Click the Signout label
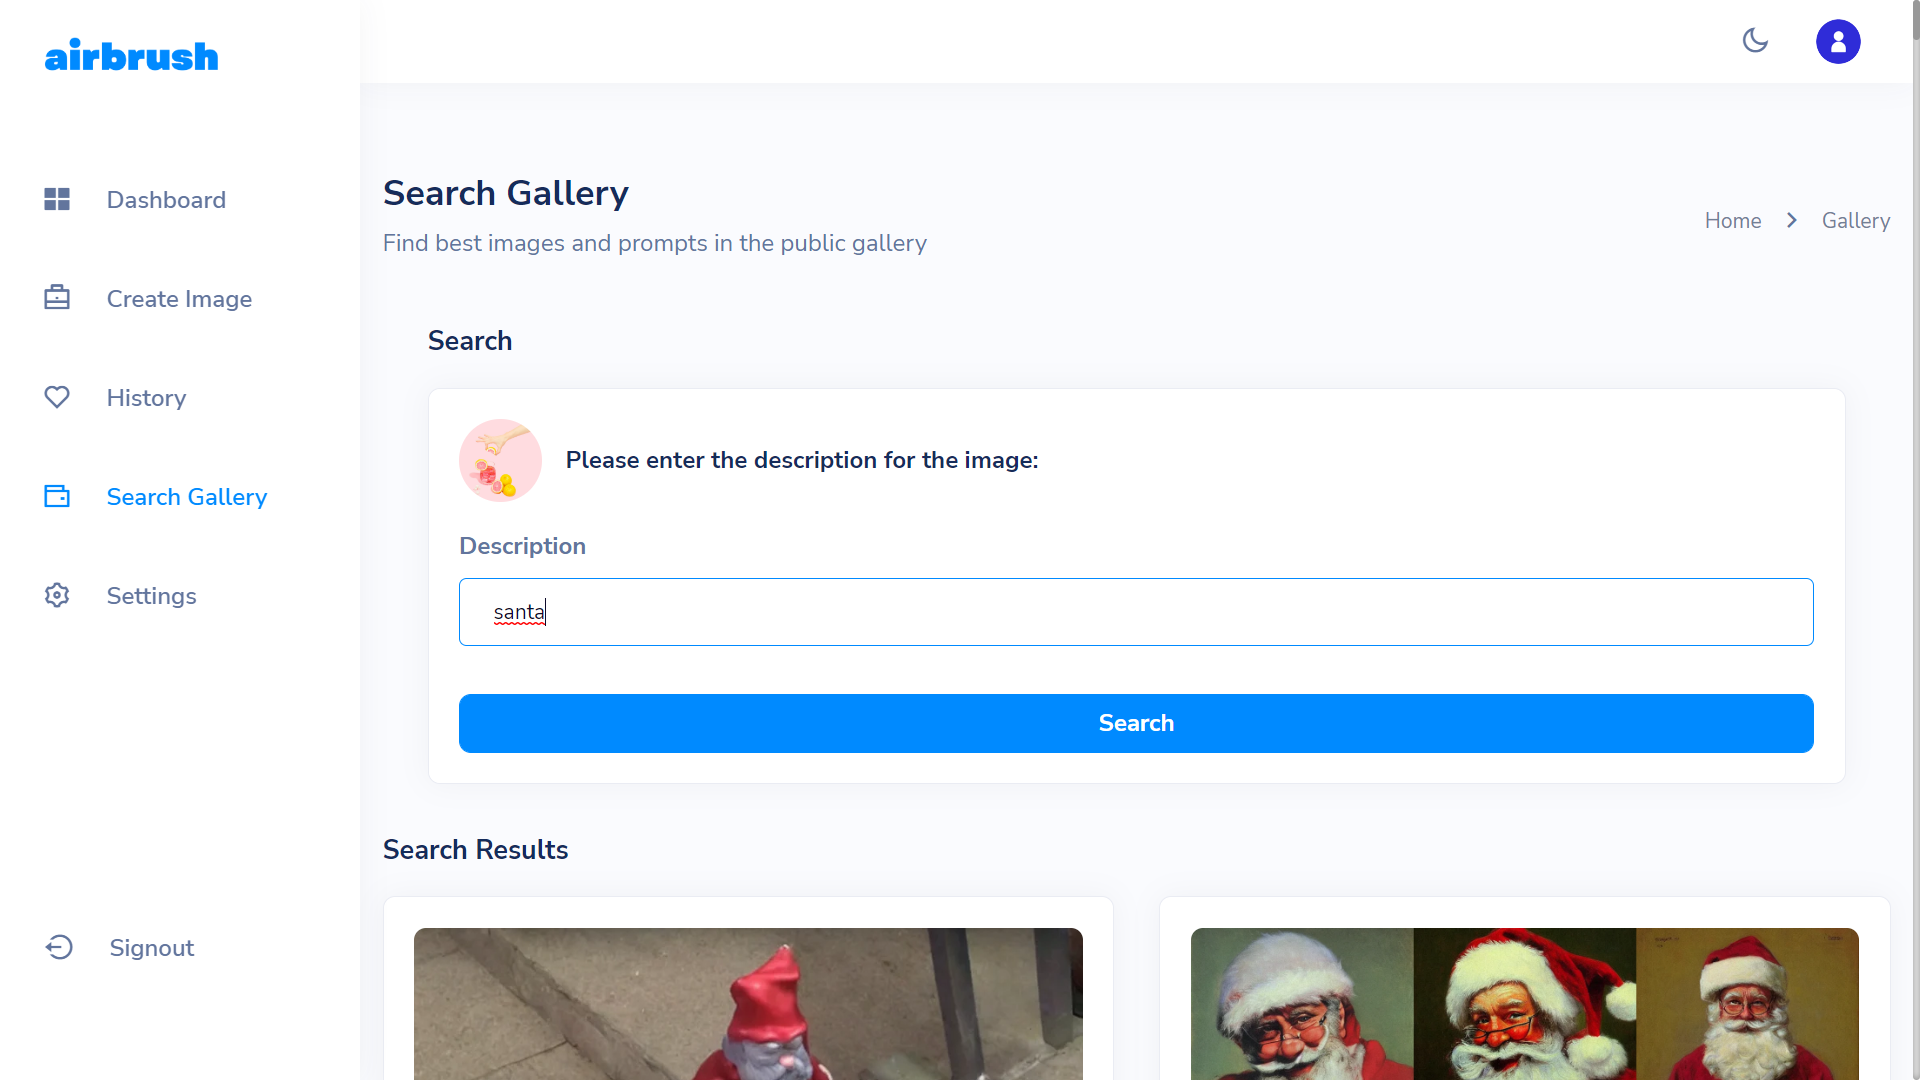Image resolution: width=1920 pixels, height=1080 pixels. pos(151,948)
